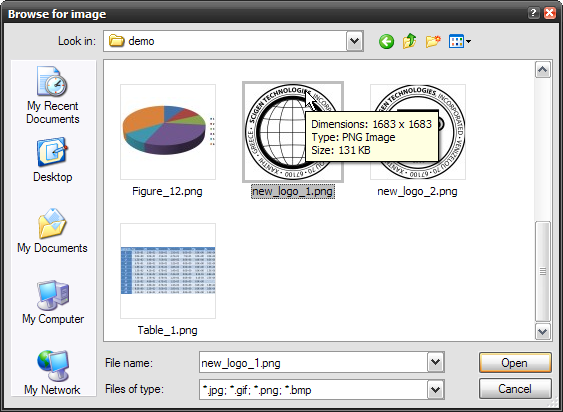Create a new folder

(x=433, y=41)
